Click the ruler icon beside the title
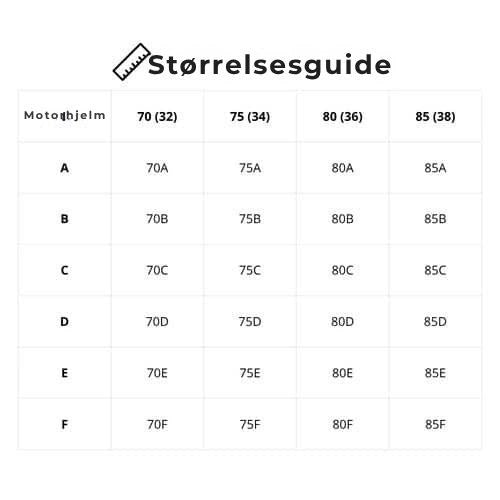This screenshot has width=500, height=500. [x=131, y=62]
